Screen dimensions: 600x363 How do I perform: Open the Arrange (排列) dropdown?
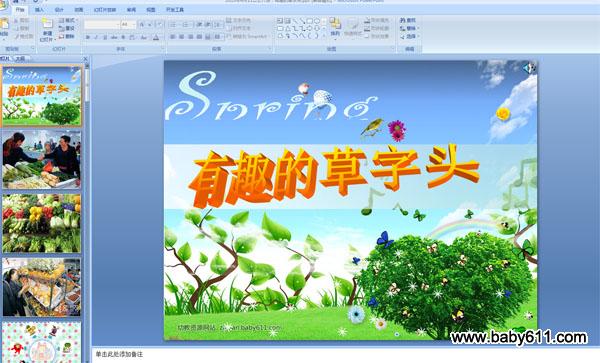pyautogui.click(x=335, y=28)
